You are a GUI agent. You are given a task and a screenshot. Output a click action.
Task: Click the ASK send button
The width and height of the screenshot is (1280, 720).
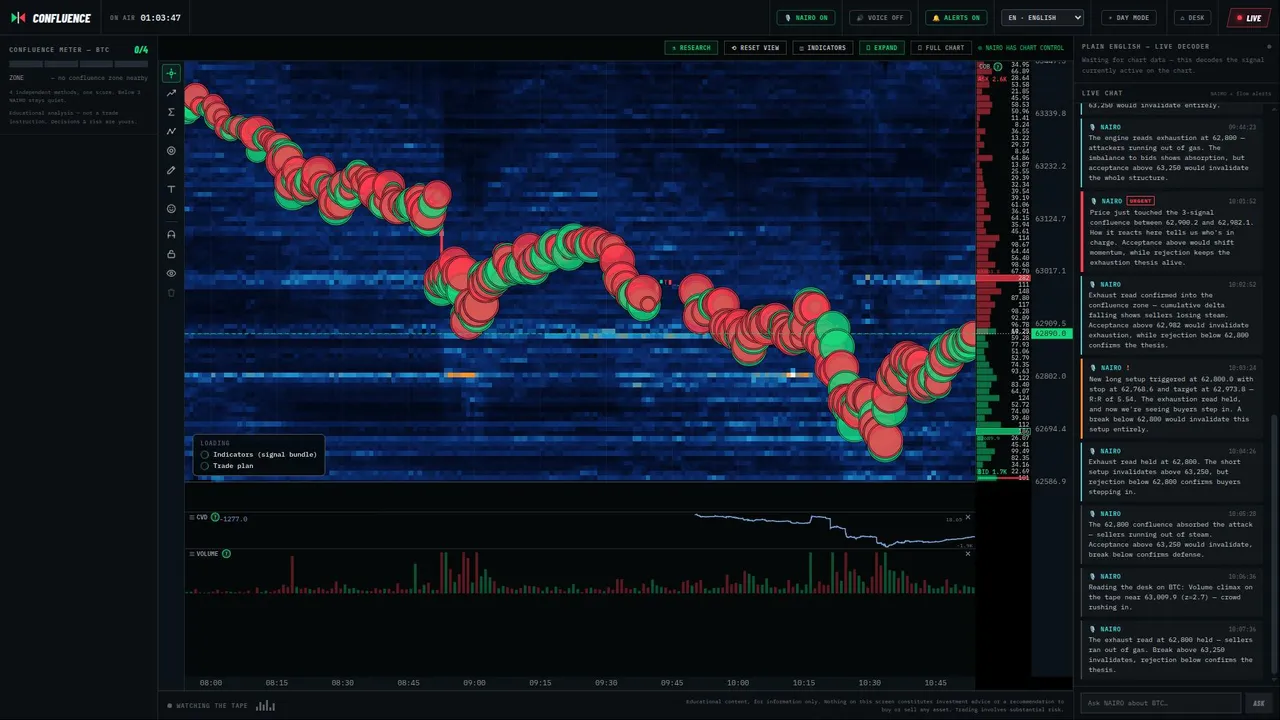tap(1258, 703)
